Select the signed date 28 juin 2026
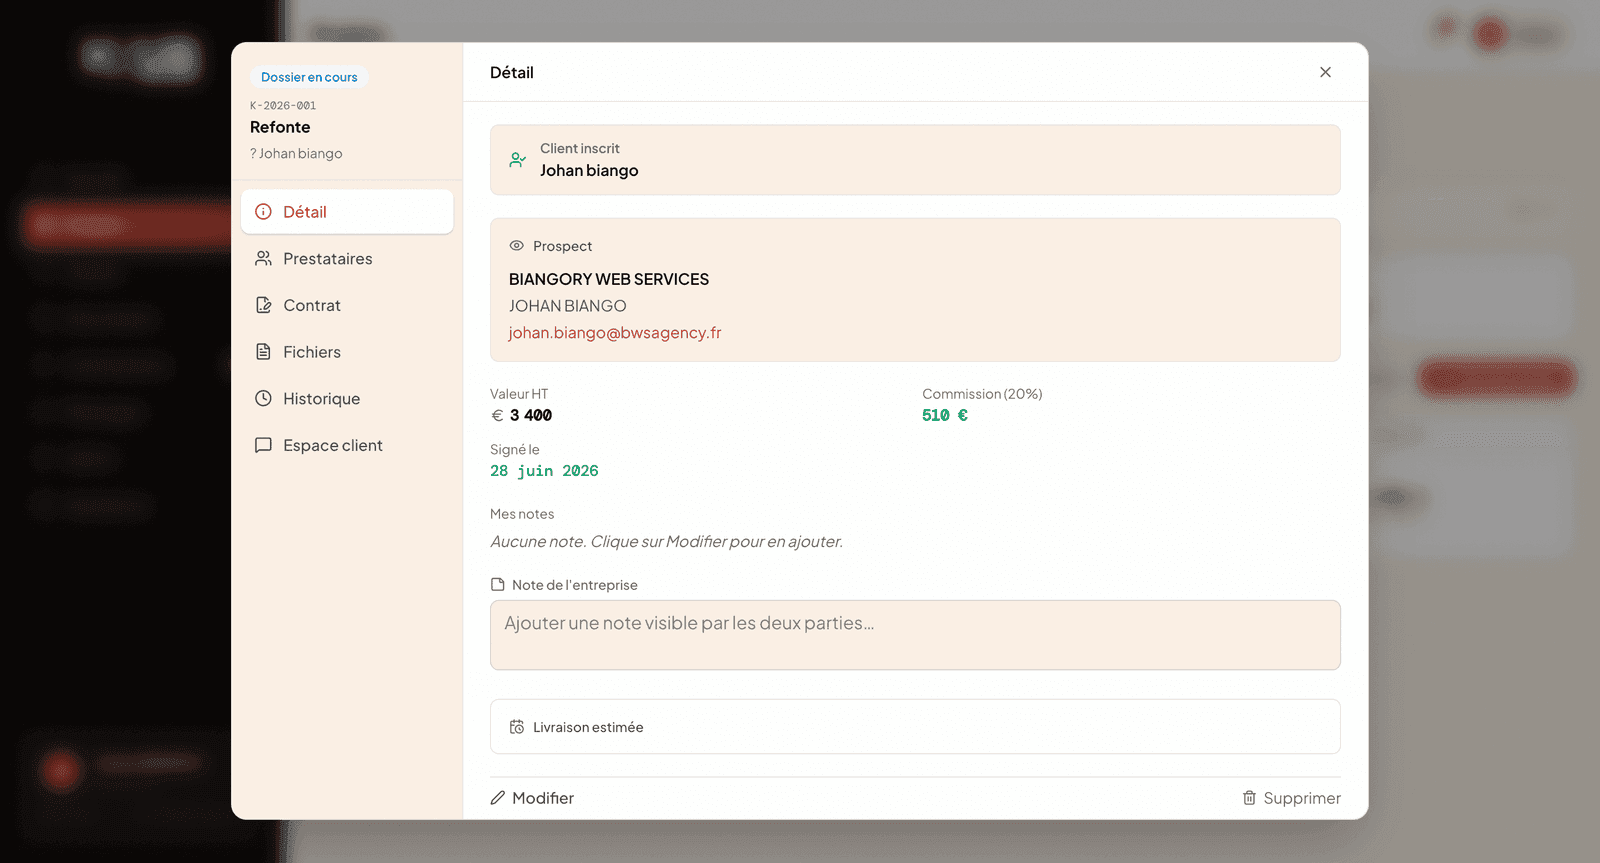This screenshot has height=863, width=1600. pos(544,471)
